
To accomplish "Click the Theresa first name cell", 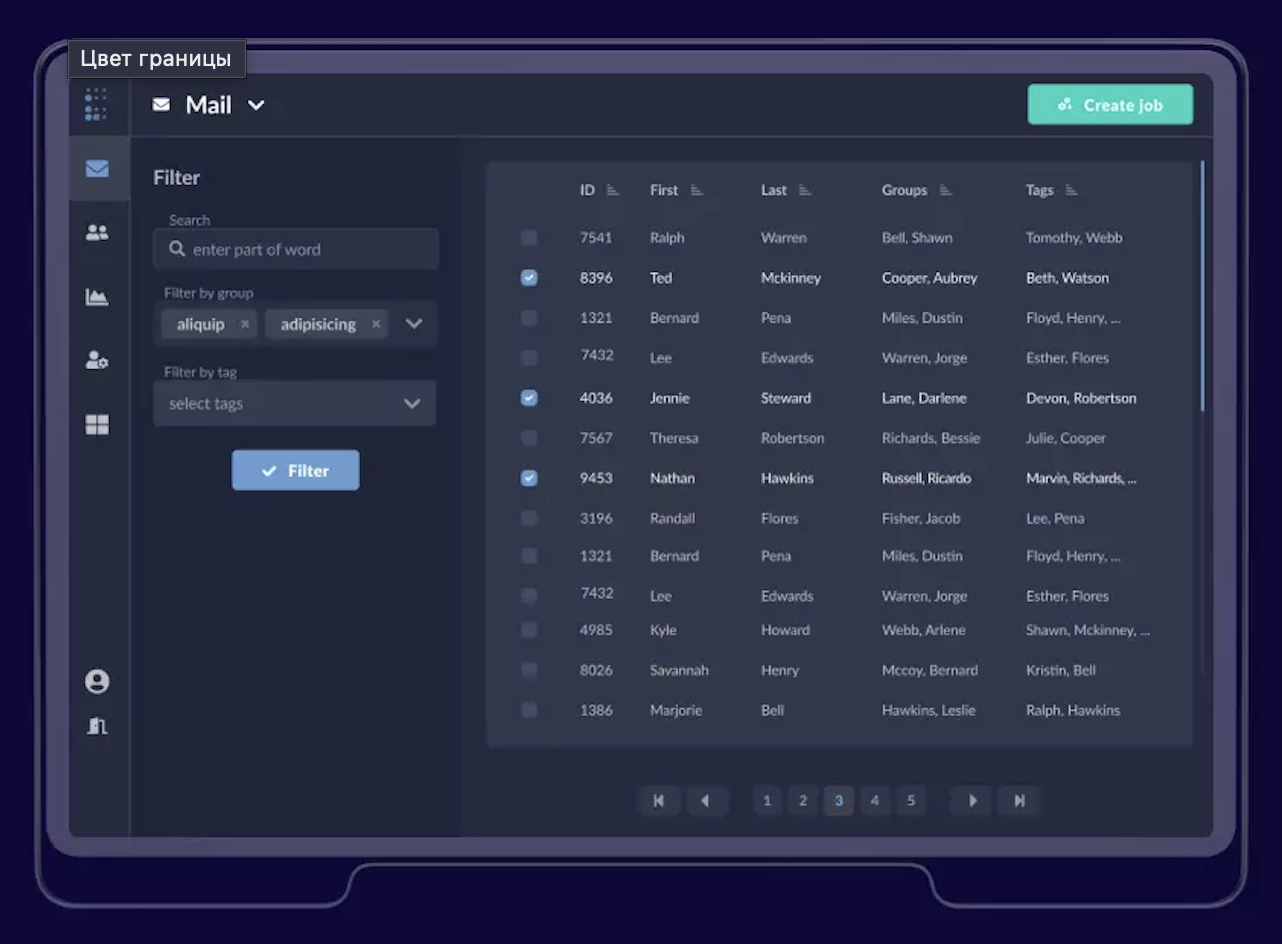I will point(674,438).
